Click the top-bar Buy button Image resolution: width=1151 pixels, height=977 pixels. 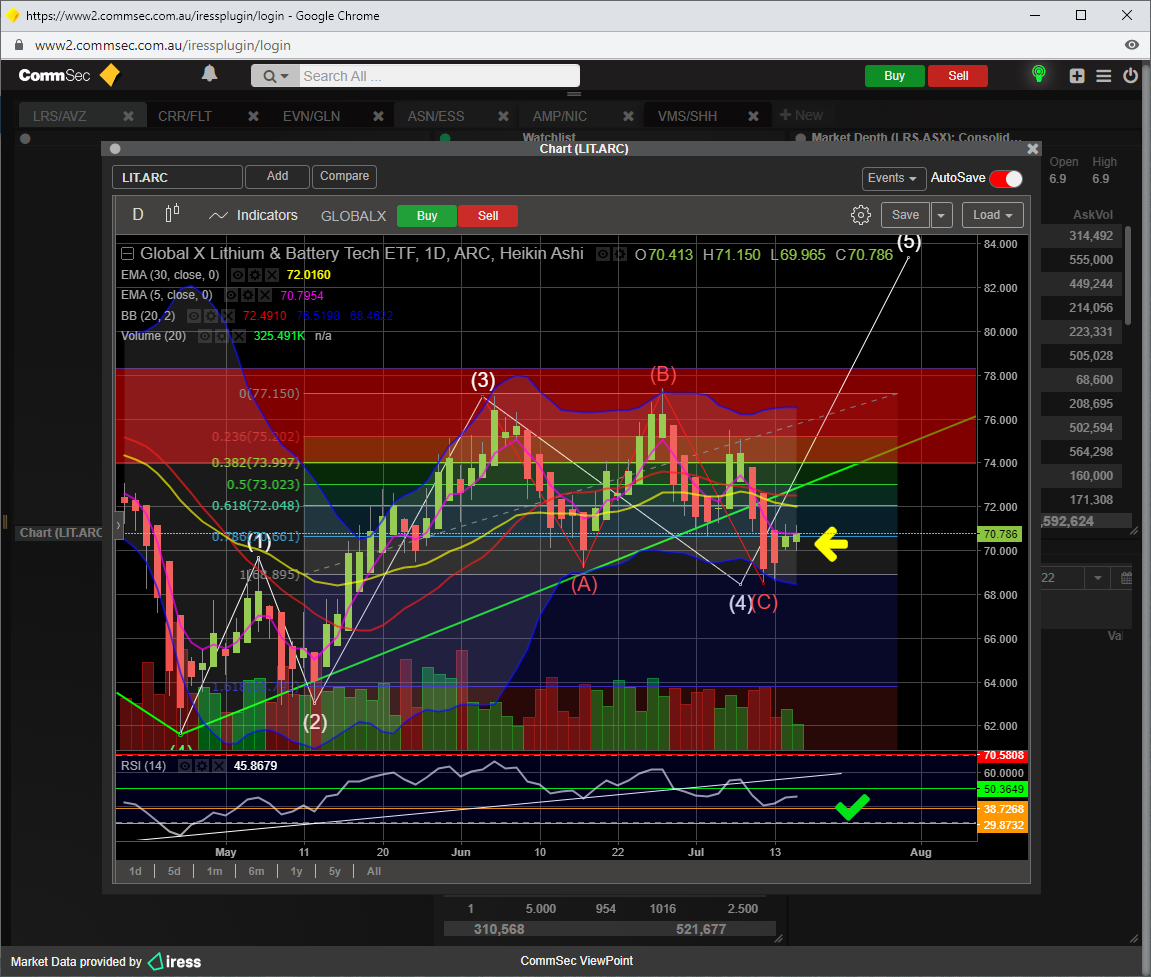894,76
